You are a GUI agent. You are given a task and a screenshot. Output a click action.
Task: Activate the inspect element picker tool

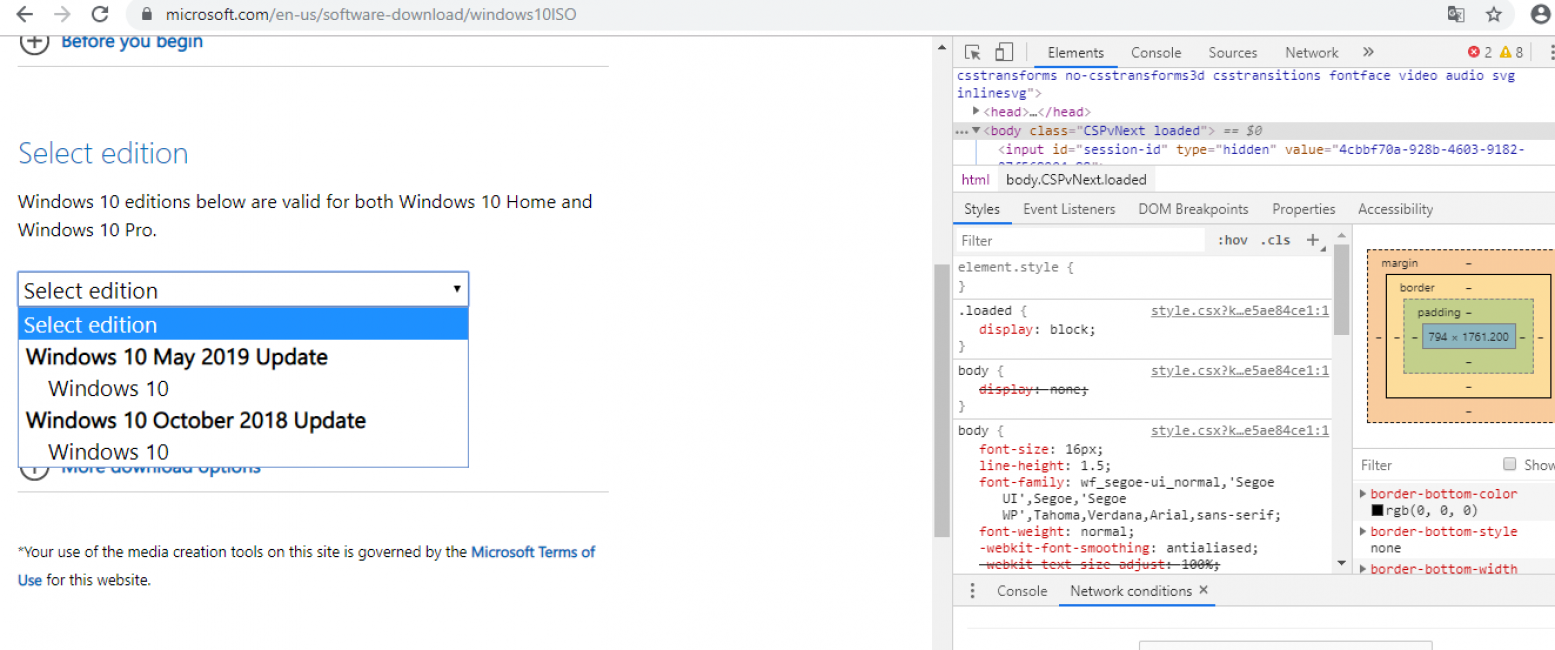972,53
